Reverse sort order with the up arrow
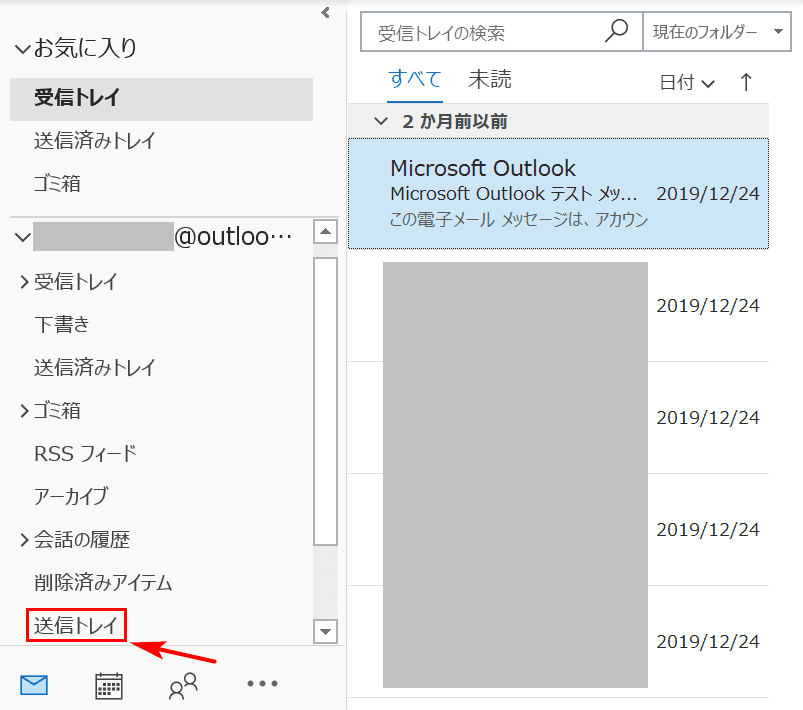This screenshot has width=803, height=710. 746,82
